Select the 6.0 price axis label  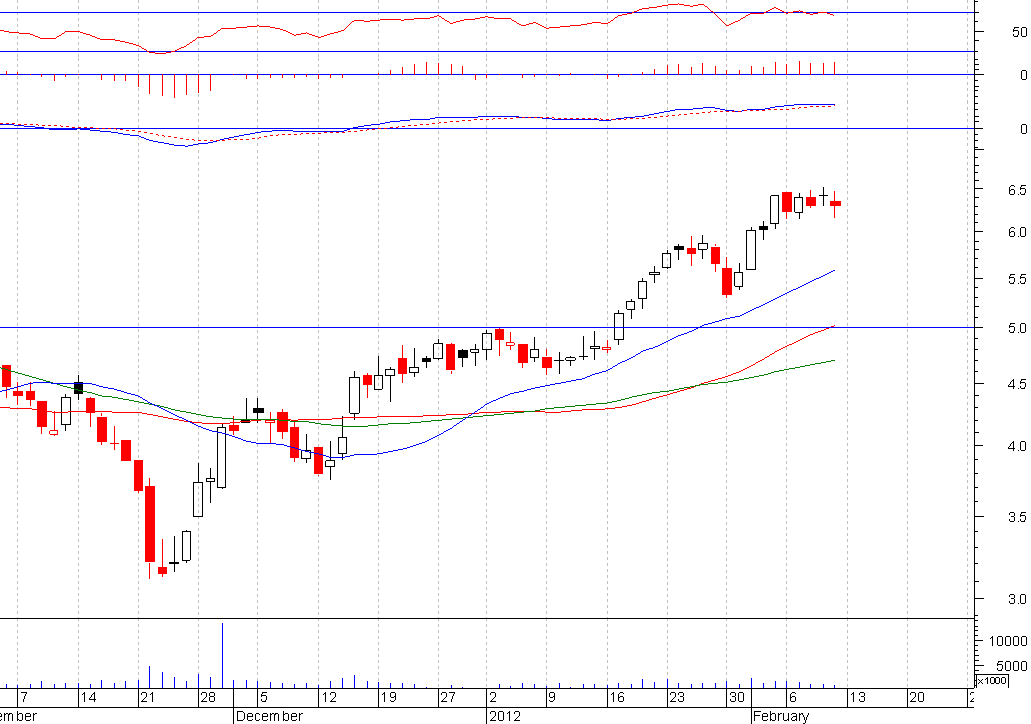point(1017,232)
